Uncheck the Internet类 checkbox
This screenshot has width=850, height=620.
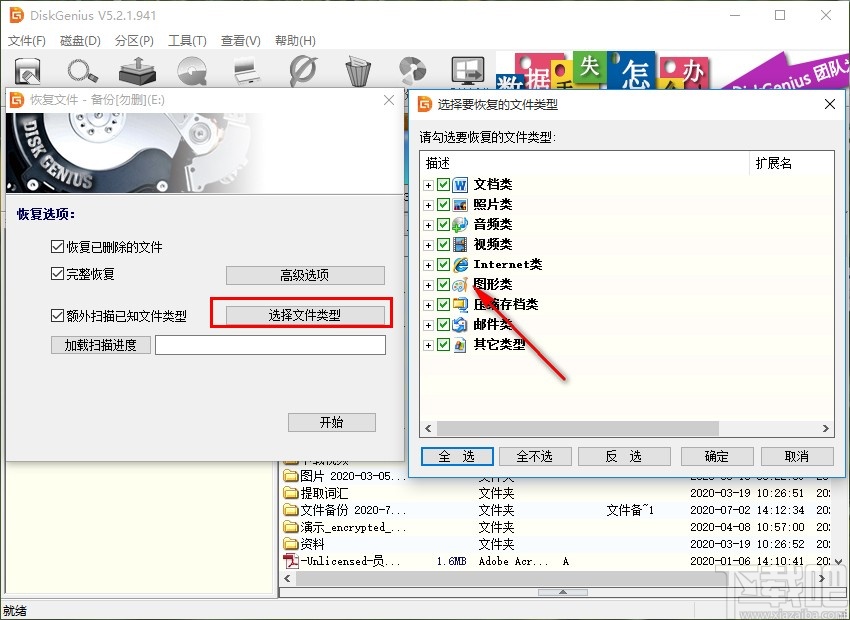pyautogui.click(x=443, y=264)
